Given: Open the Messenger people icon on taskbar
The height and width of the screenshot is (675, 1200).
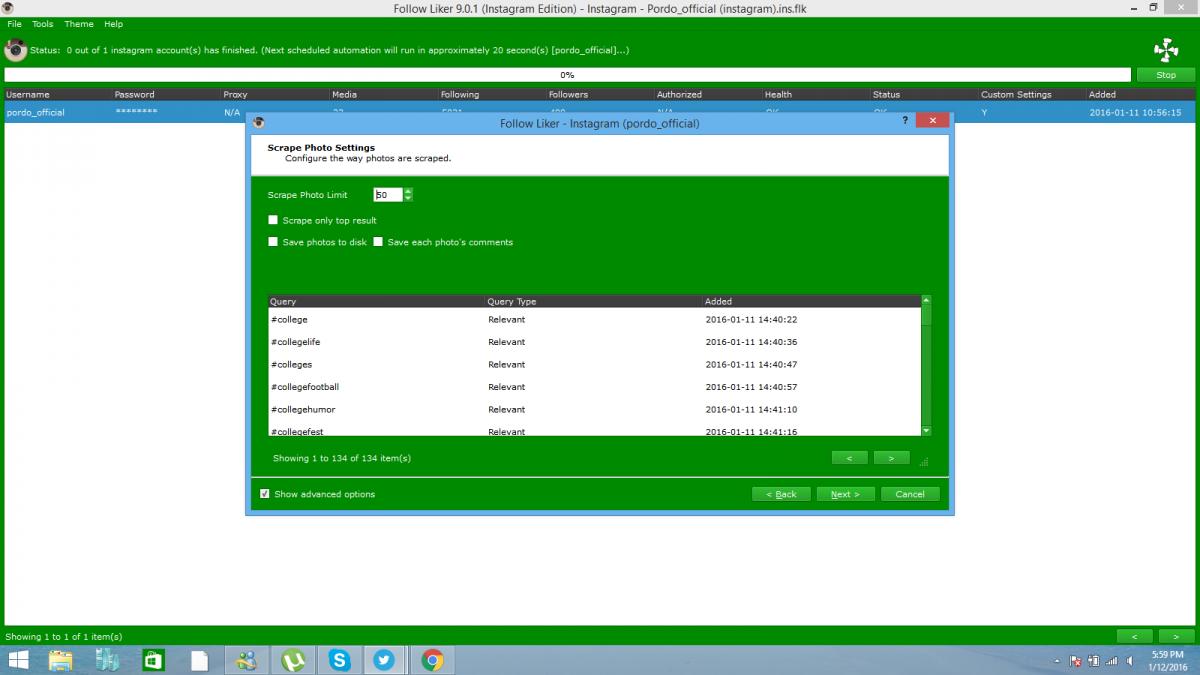Looking at the screenshot, I should (246, 660).
